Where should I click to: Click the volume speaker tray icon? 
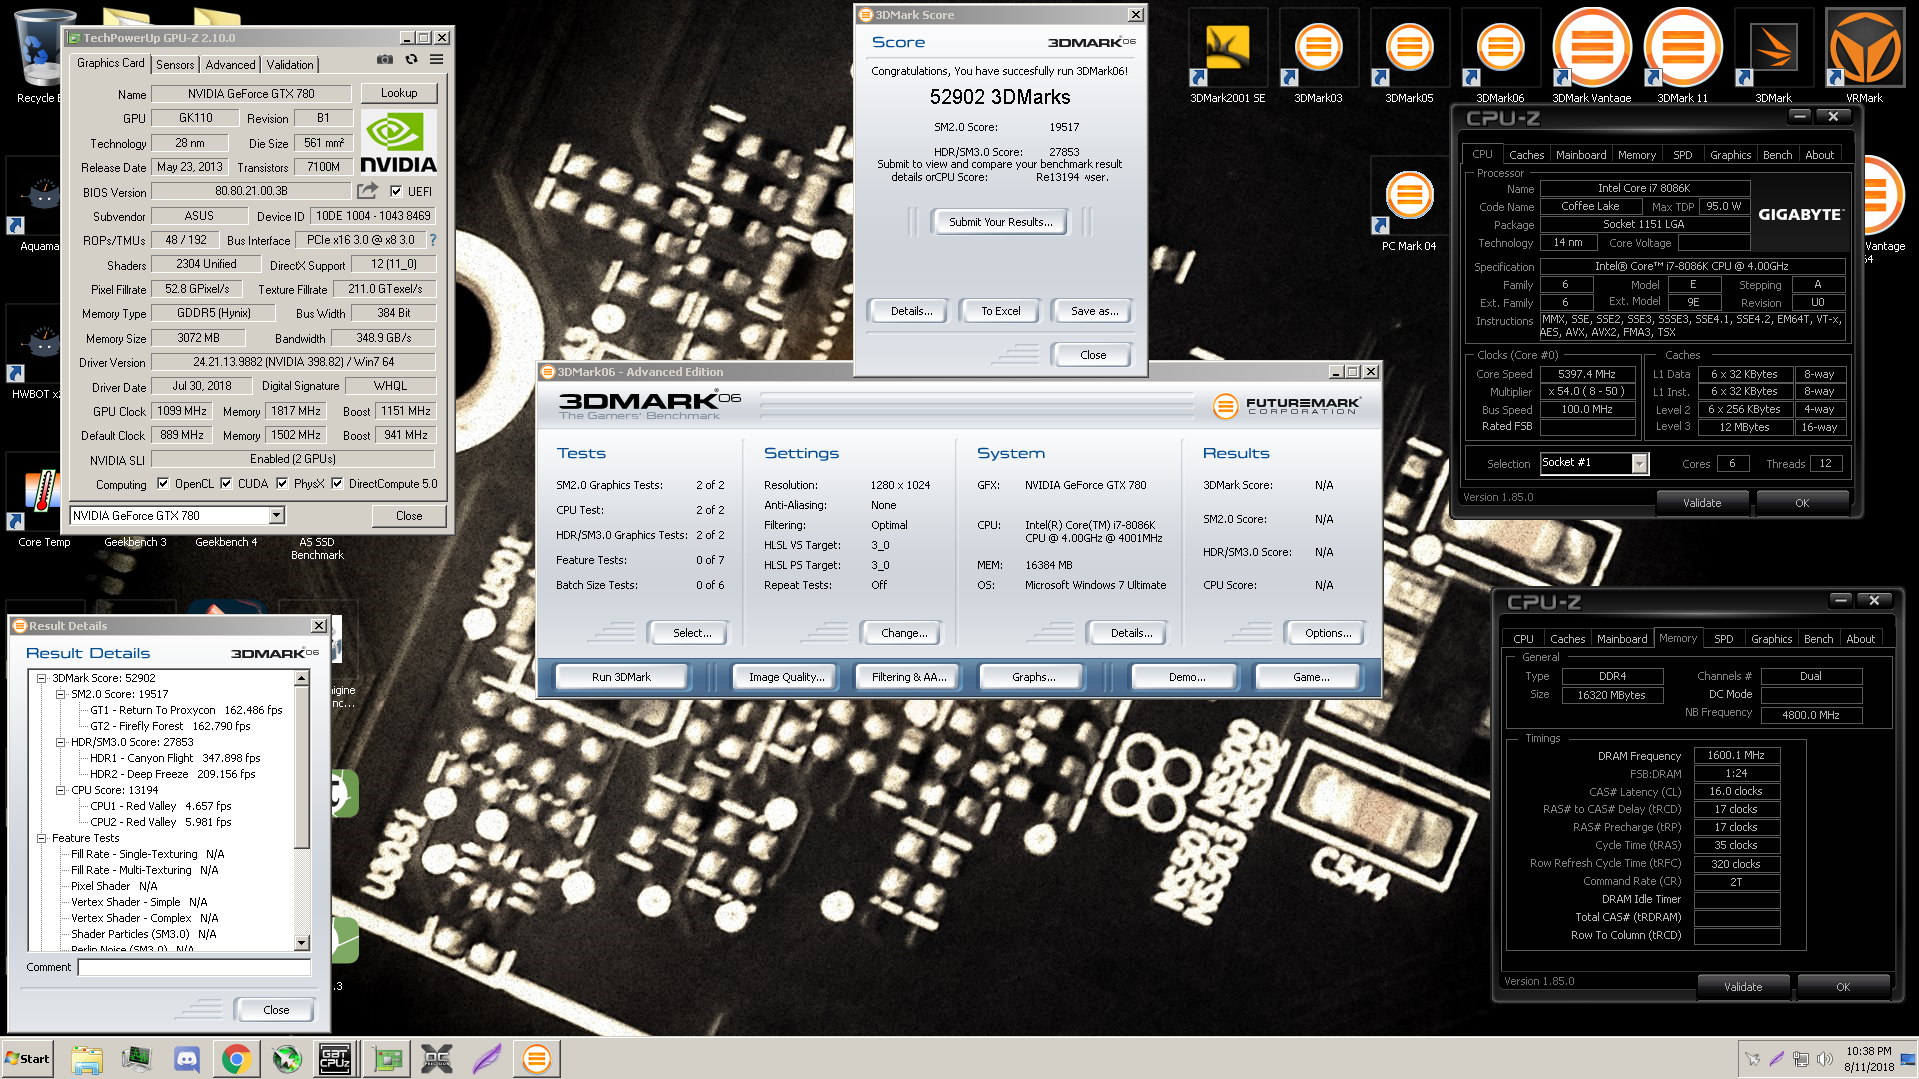(x=1824, y=1059)
